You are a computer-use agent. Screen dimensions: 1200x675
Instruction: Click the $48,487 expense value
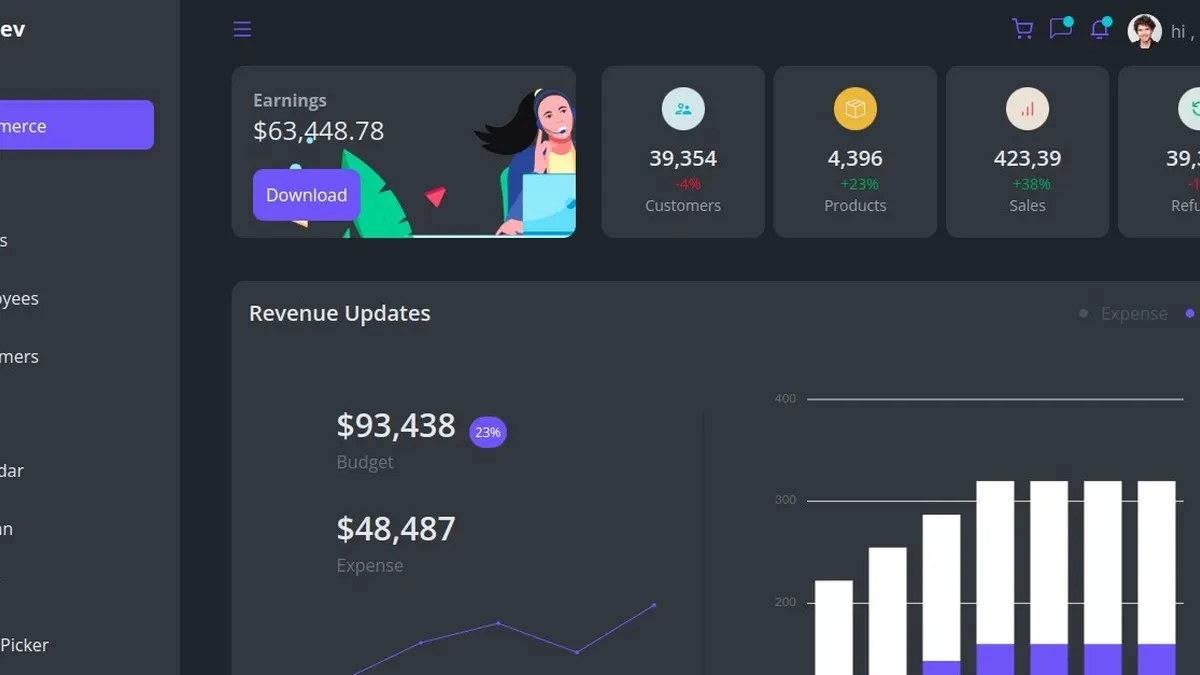pyautogui.click(x=396, y=528)
